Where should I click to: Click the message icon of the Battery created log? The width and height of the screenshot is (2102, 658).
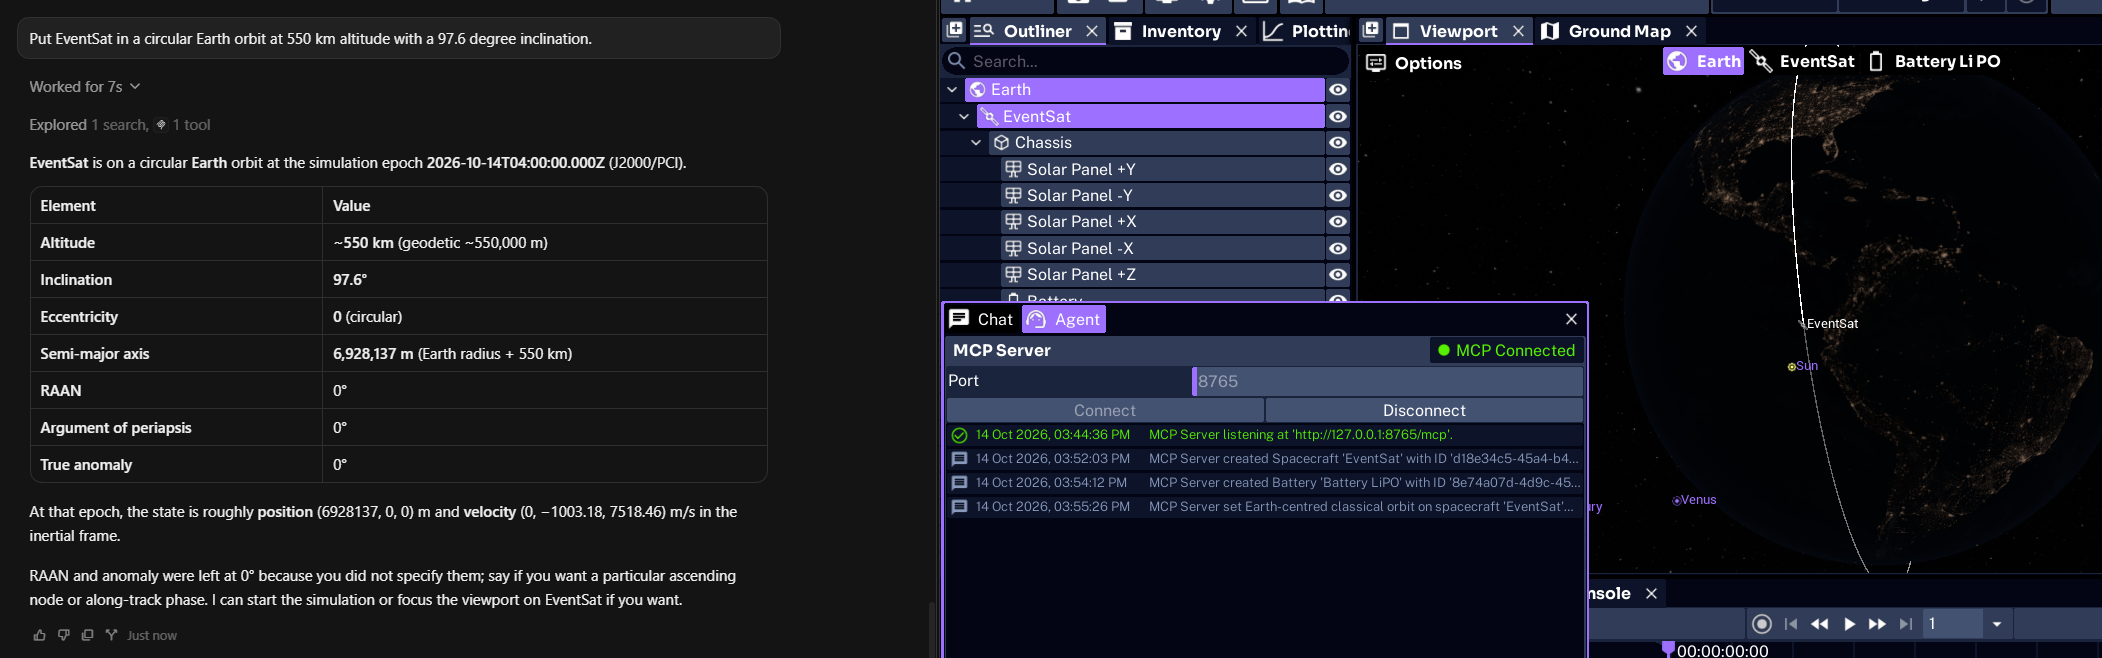click(x=959, y=483)
